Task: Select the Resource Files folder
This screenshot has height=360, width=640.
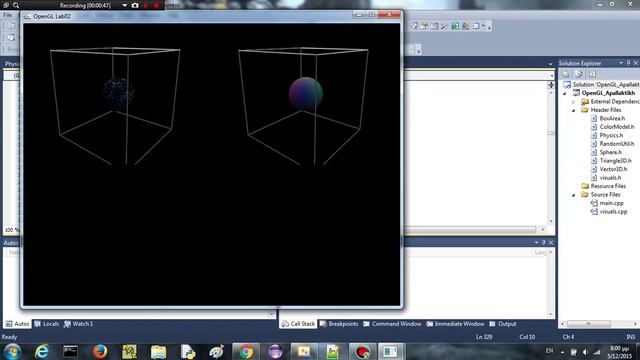Action: point(608,186)
